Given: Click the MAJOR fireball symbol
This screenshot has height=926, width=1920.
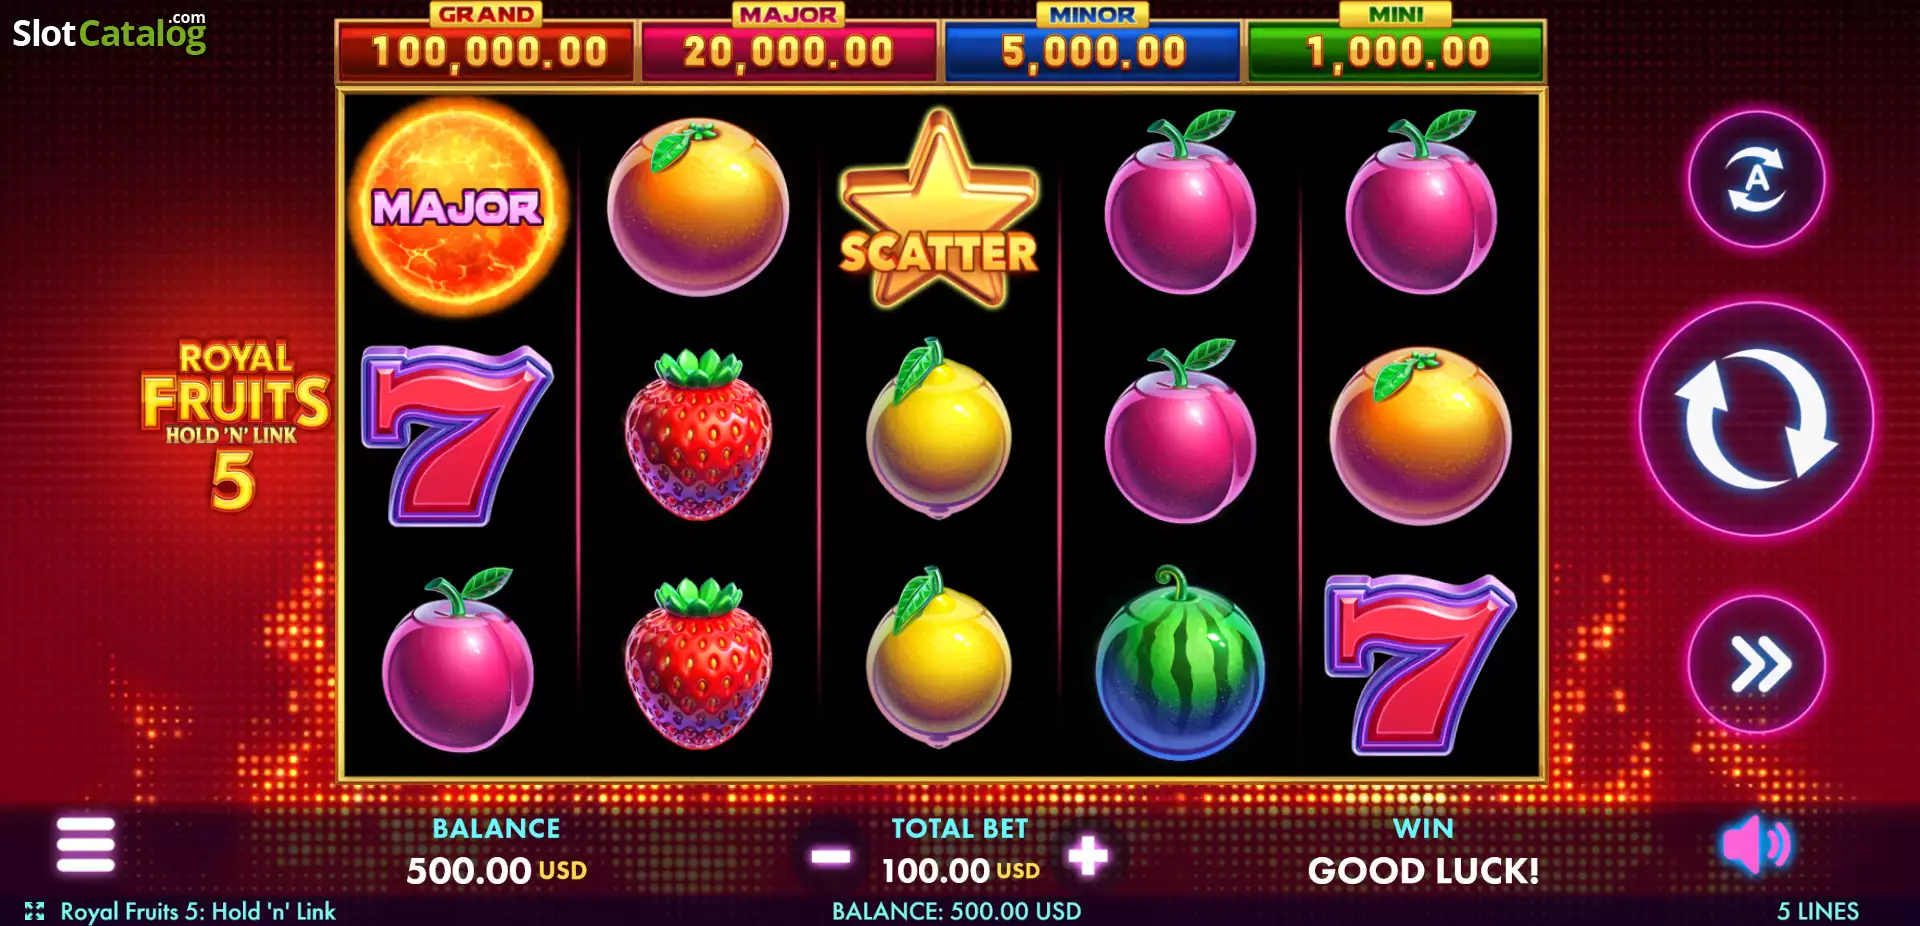Looking at the screenshot, I should [458, 207].
